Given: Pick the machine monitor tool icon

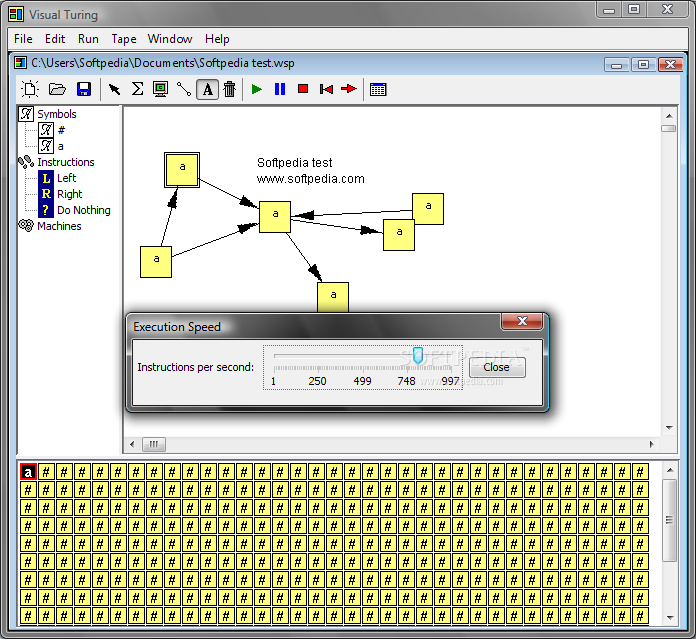Looking at the screenshot, I should click(x=161, y=89).
